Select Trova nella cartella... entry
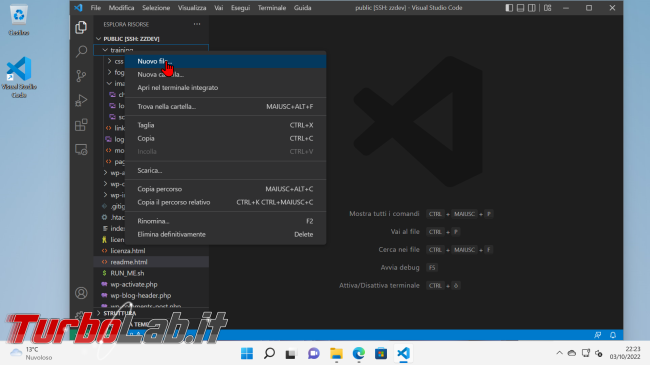The width and height of the screenshot is (650, 365). (226, 107)
